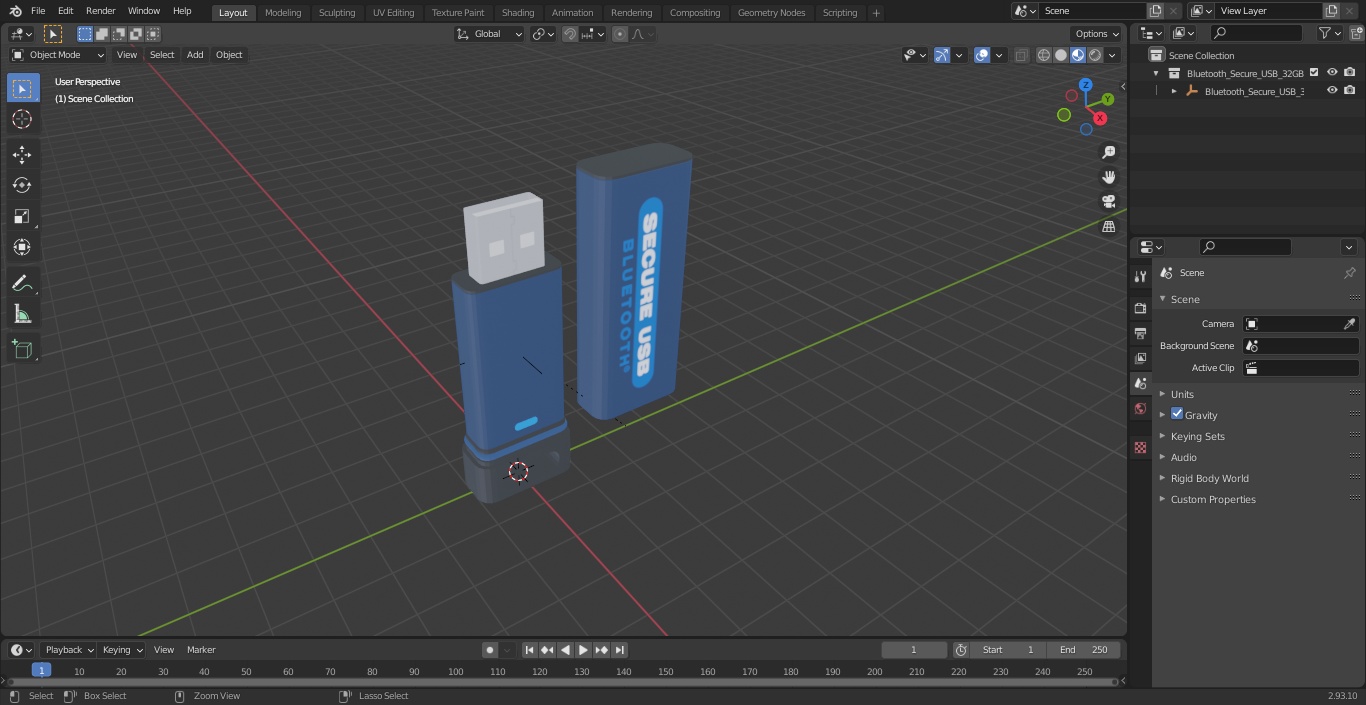Open the View Layer properties tab
Viewport: 1366px width, 705px height.
[x=1140, y=358]
